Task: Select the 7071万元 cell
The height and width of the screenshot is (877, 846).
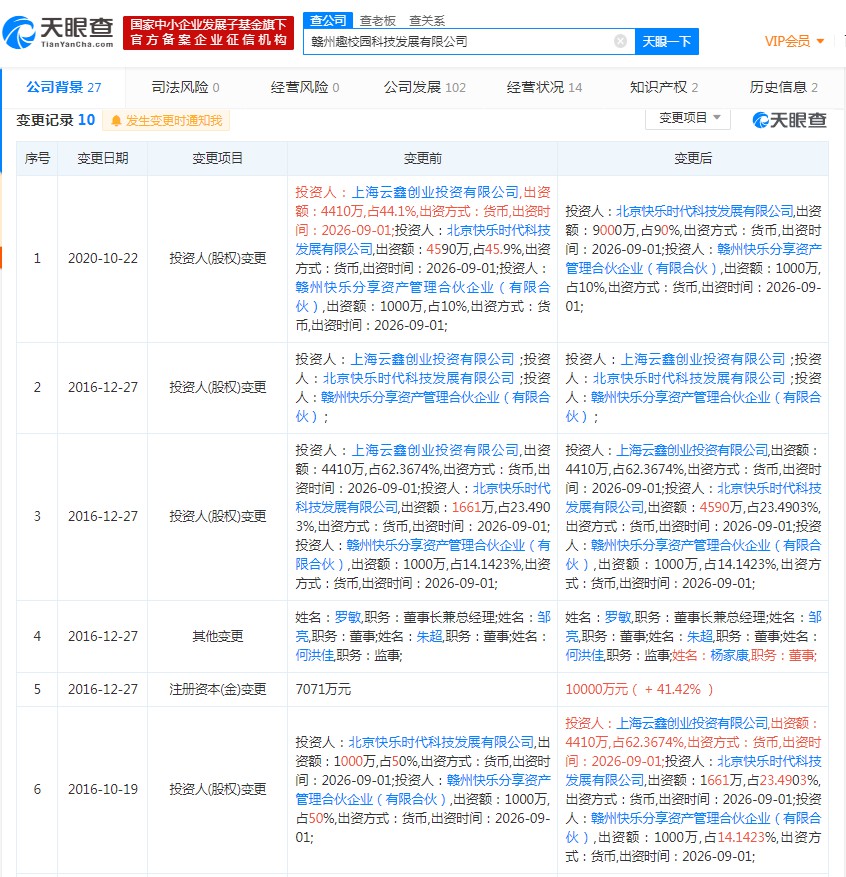Action: pyautogui.click(x=422, y=689)
